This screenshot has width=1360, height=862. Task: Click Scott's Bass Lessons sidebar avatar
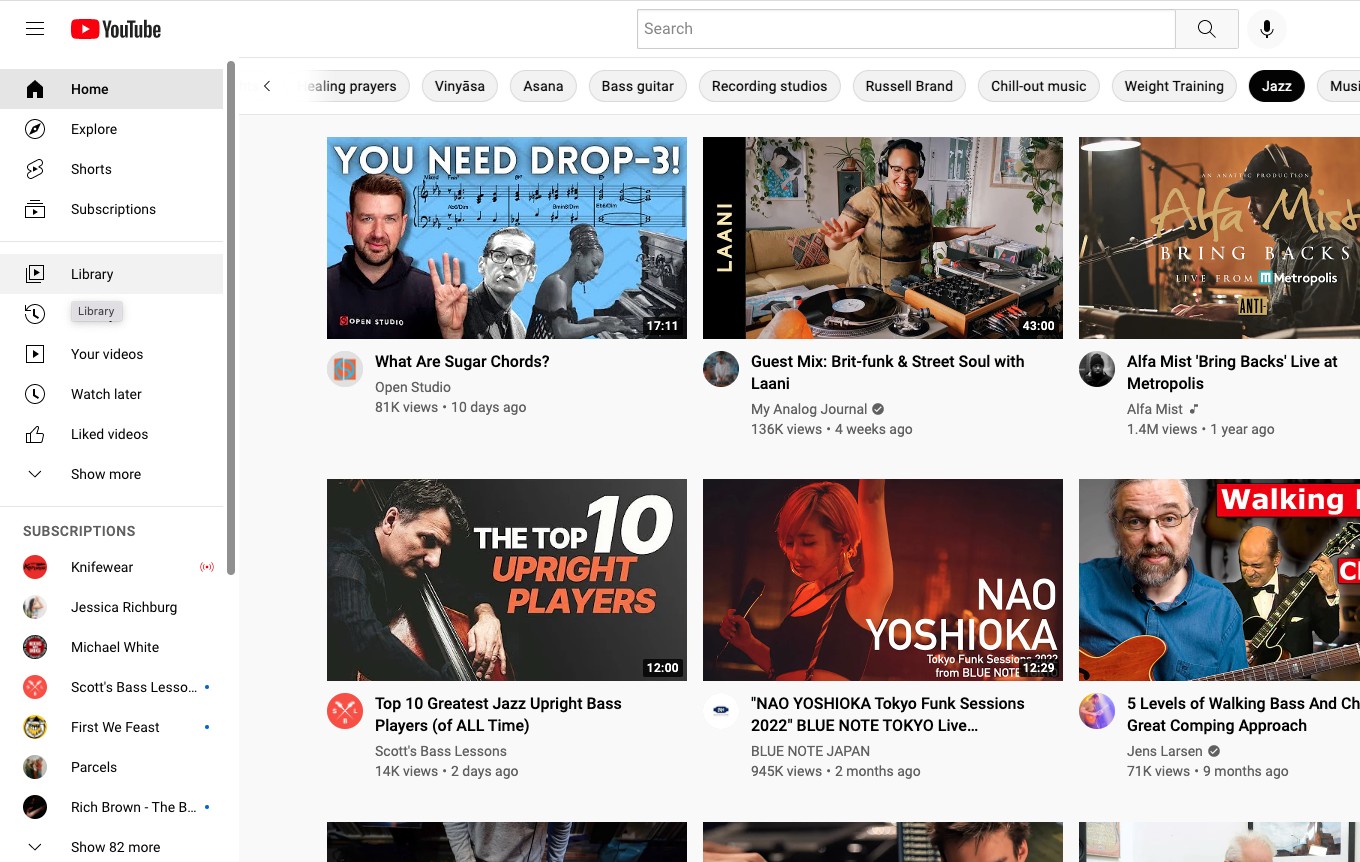coord(35,687)
